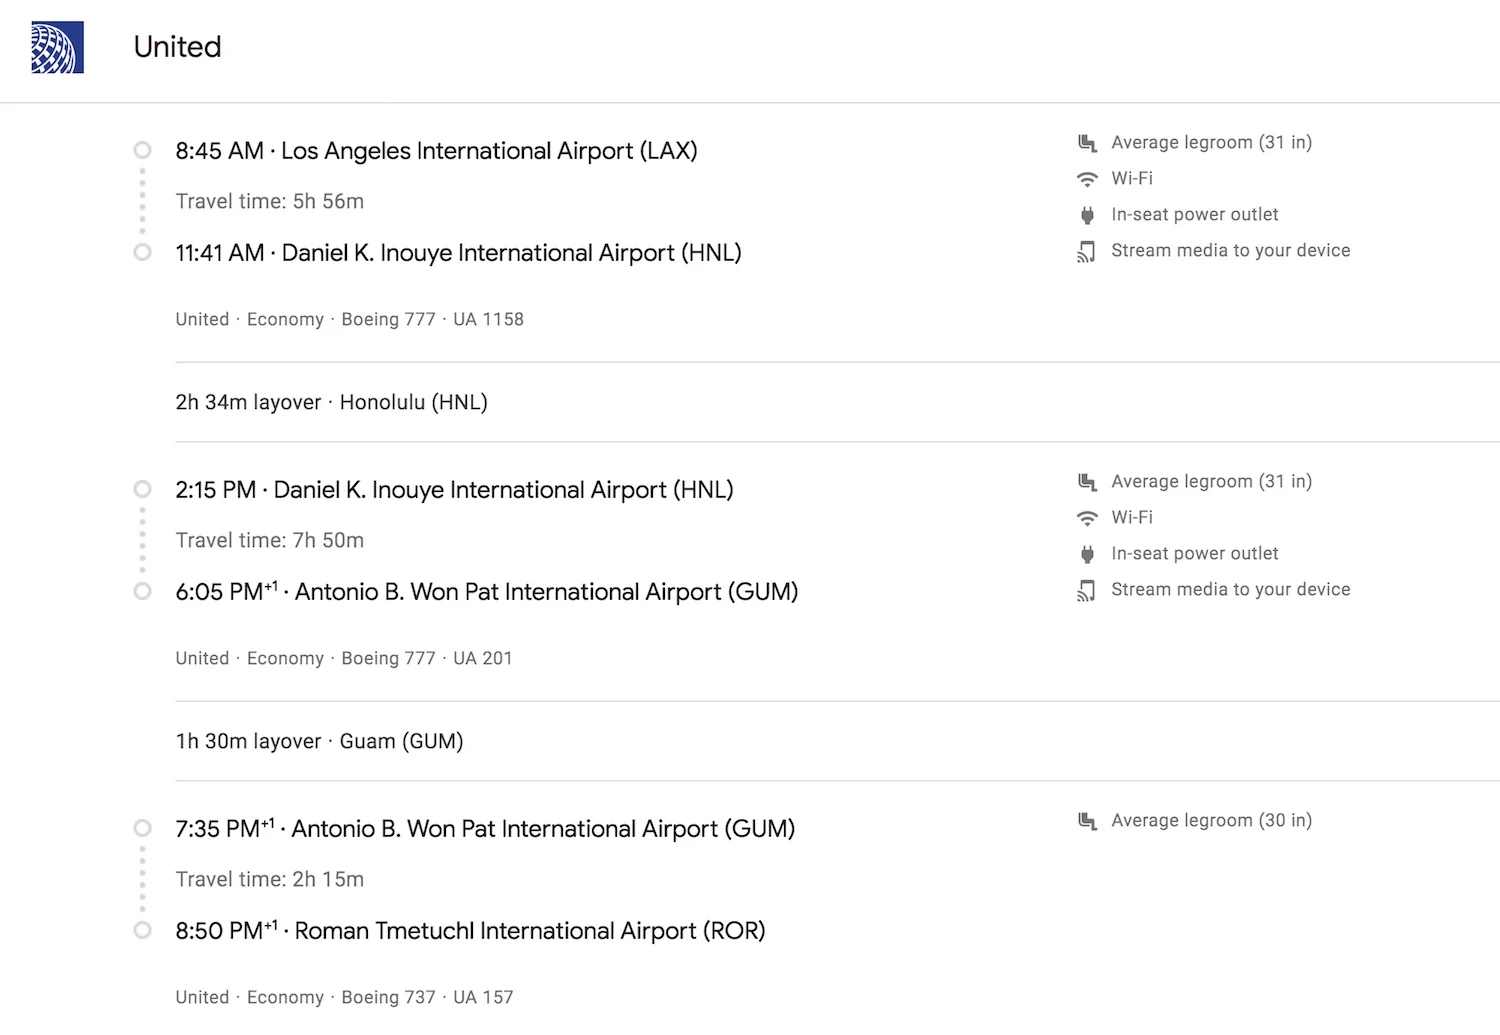Click Stream media to your device for UA 201
The width and height of the screenshot is (1500, 1035).
(1231, 589)
